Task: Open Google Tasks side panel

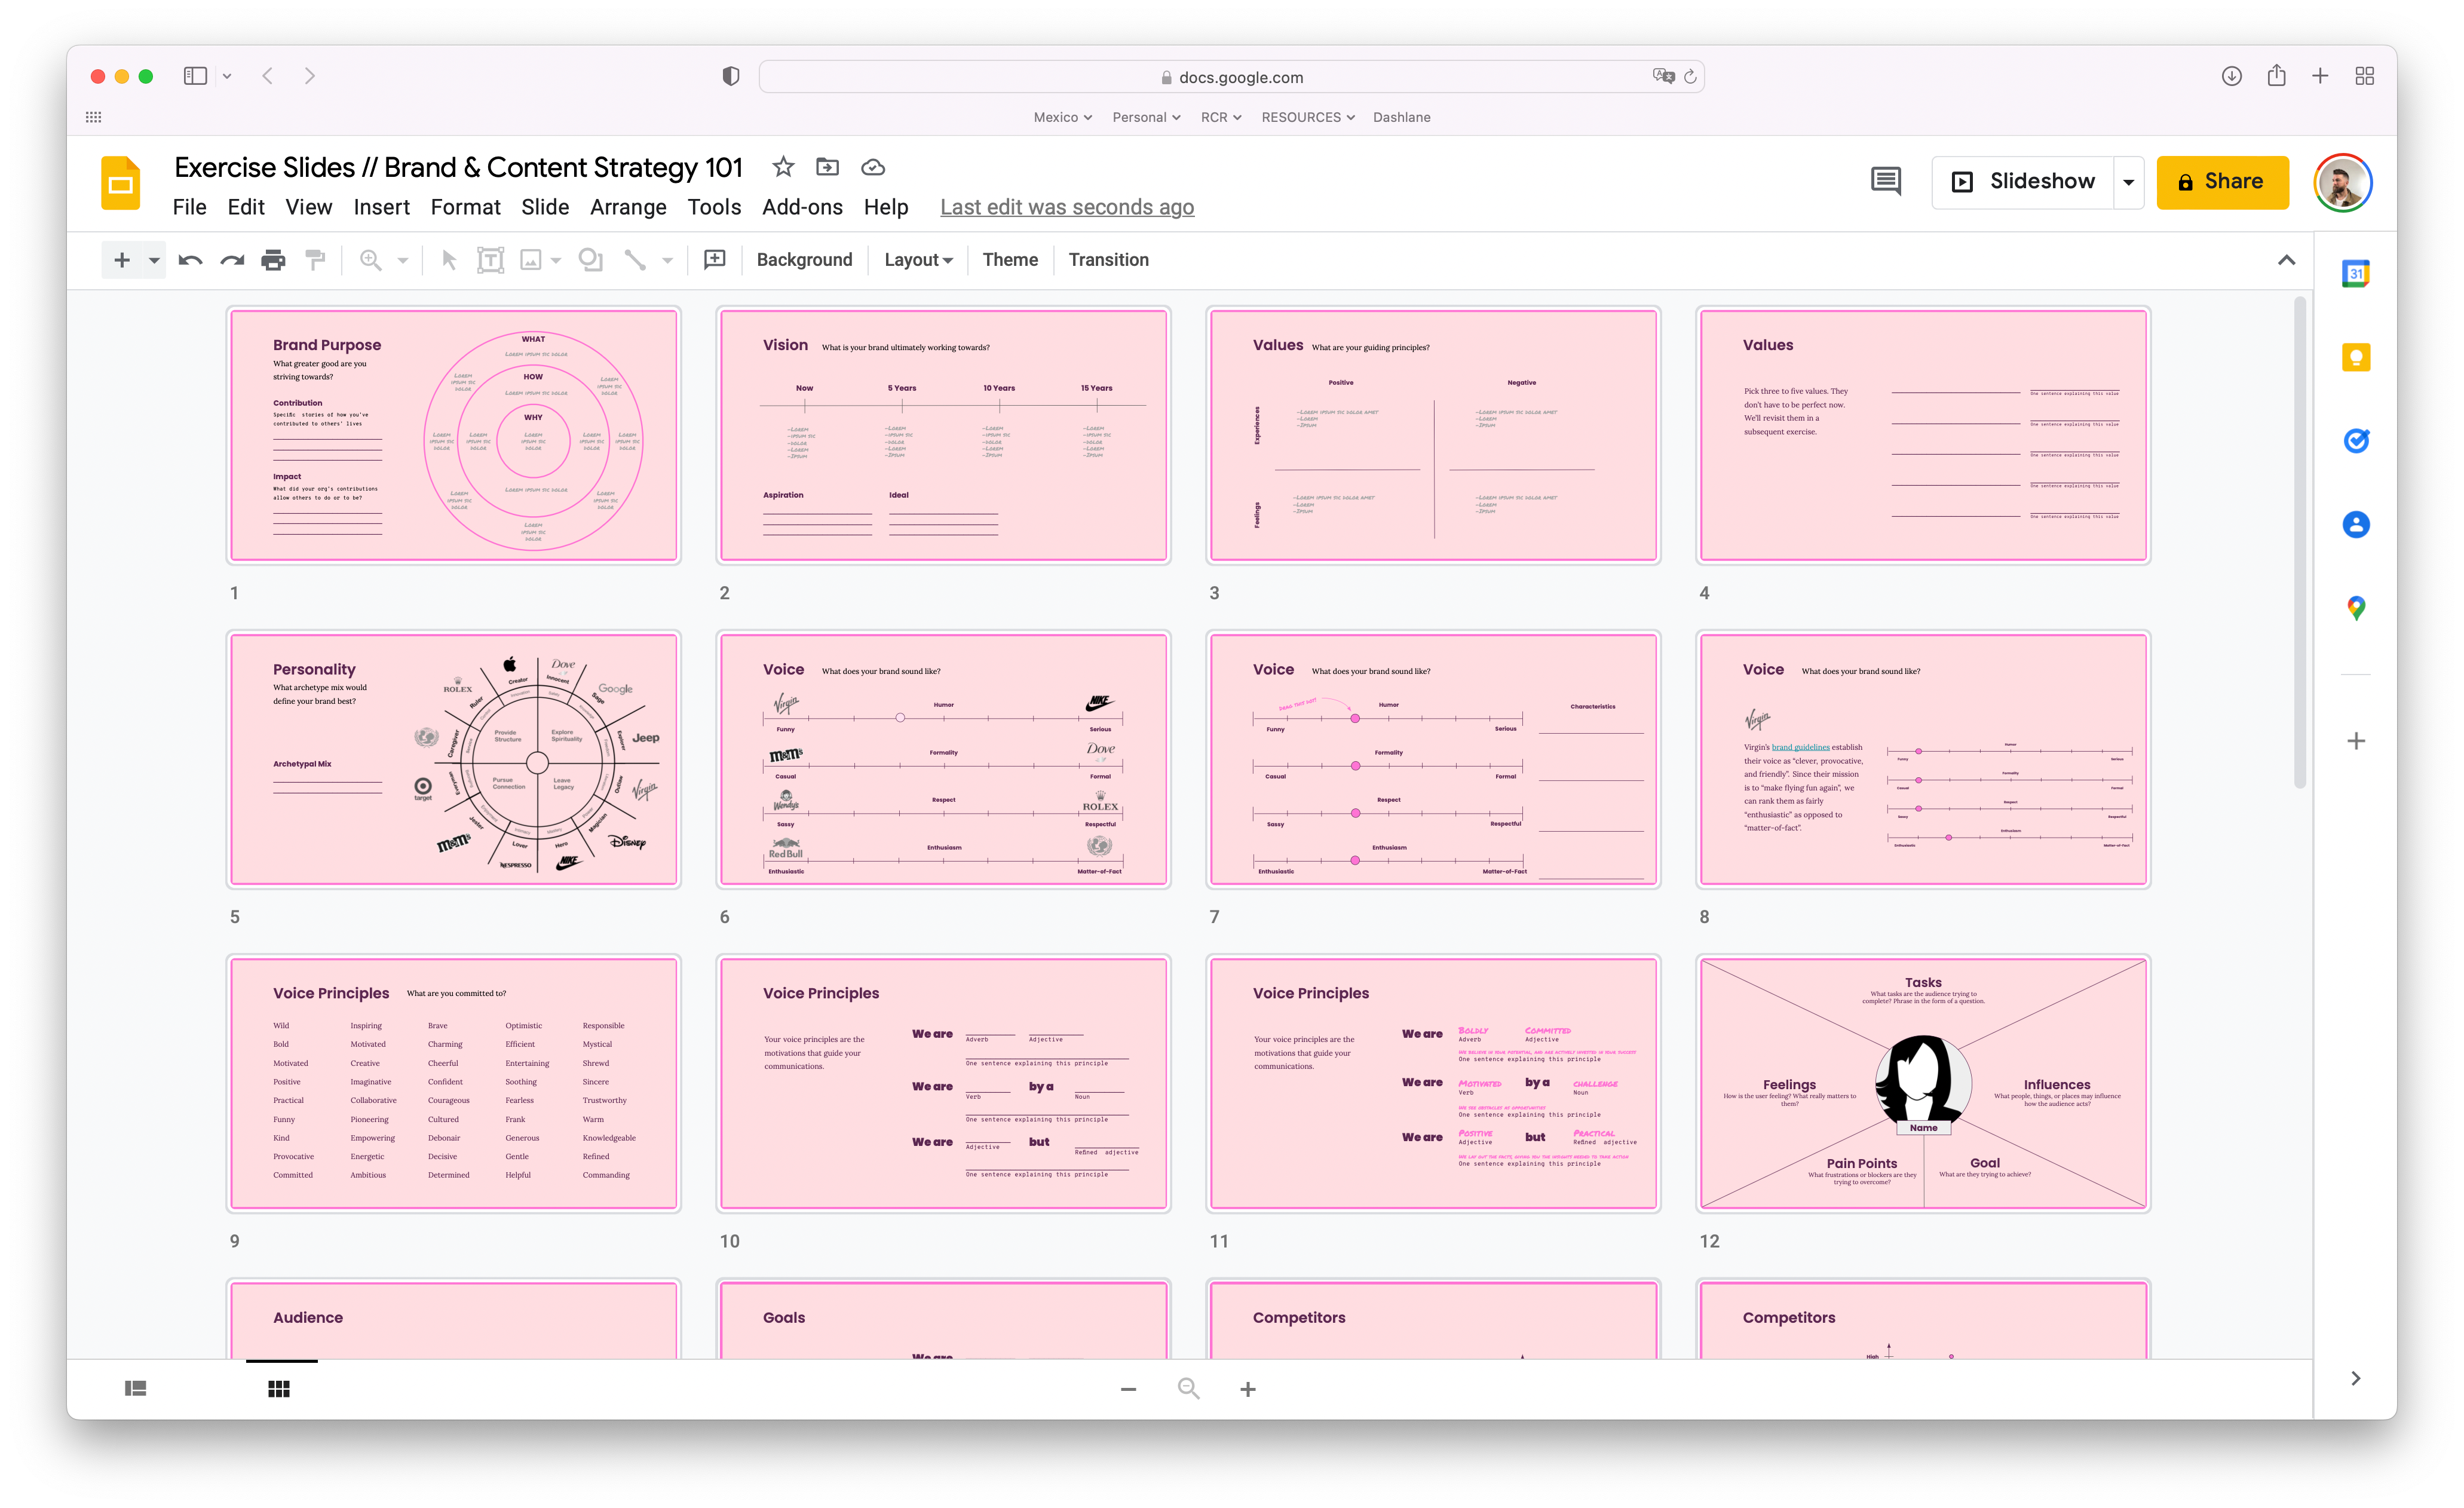Action: click(2355, 440)
